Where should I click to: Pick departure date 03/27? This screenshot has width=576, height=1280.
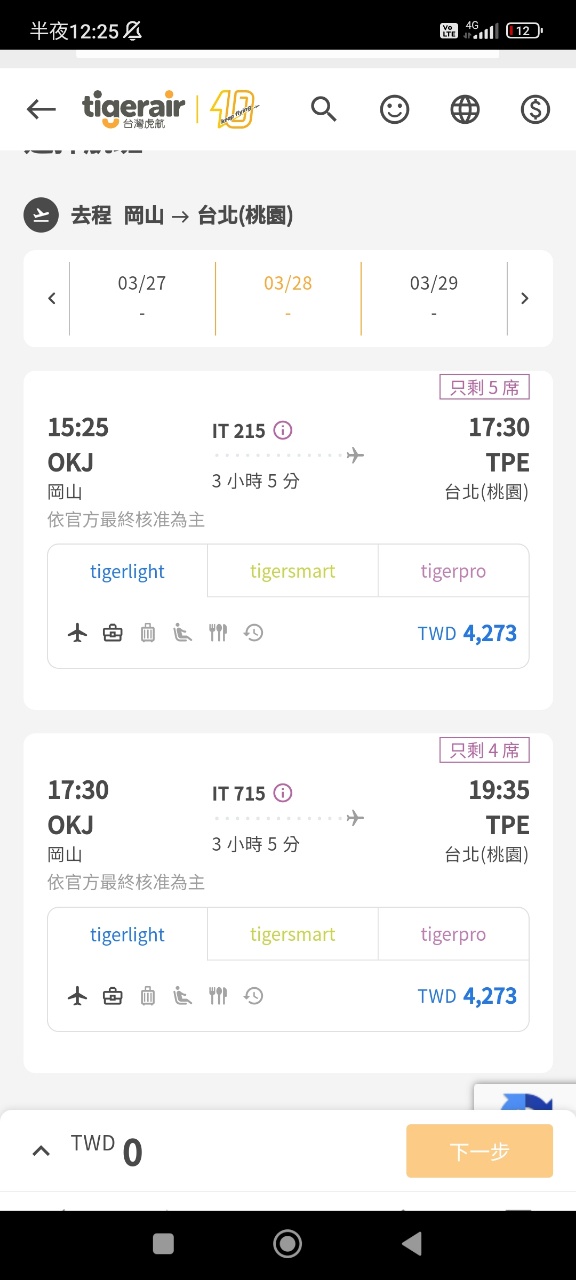tap(142, 298)
